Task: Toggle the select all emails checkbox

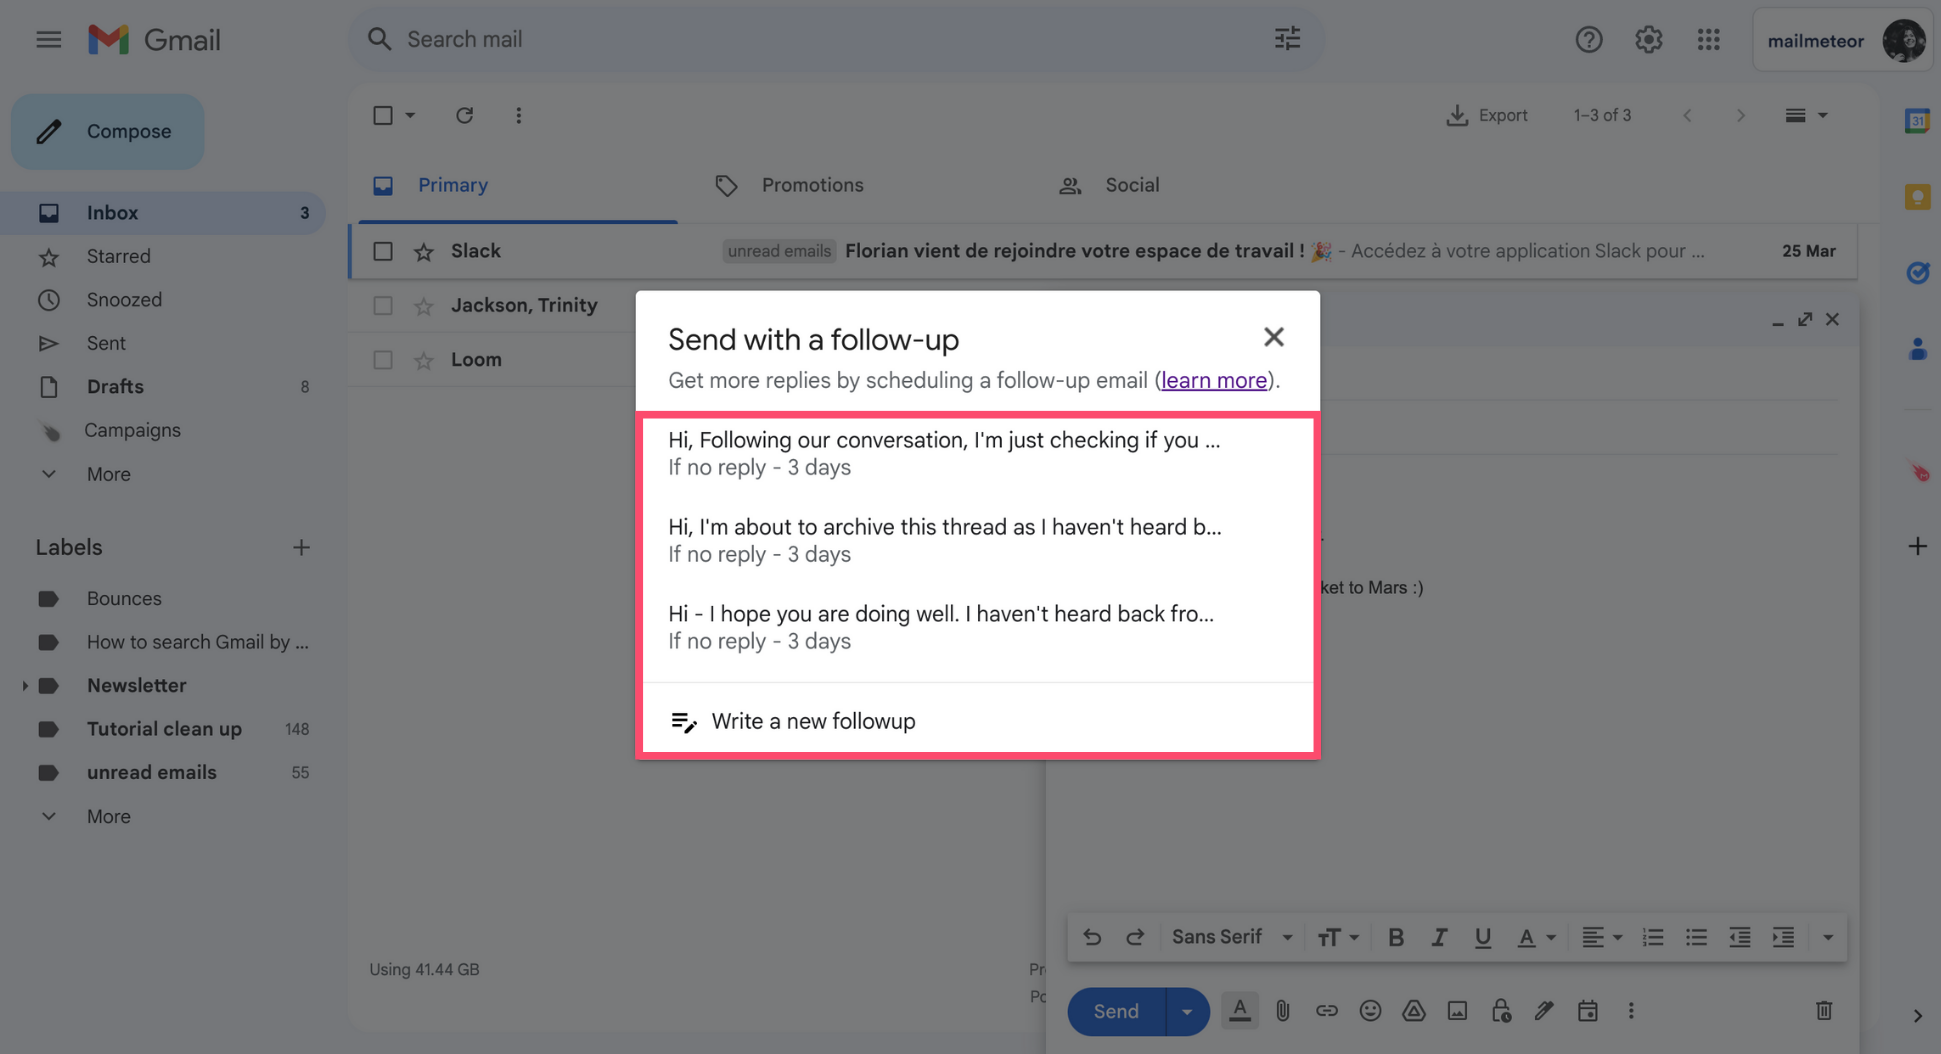Action: tap(382, 115)
